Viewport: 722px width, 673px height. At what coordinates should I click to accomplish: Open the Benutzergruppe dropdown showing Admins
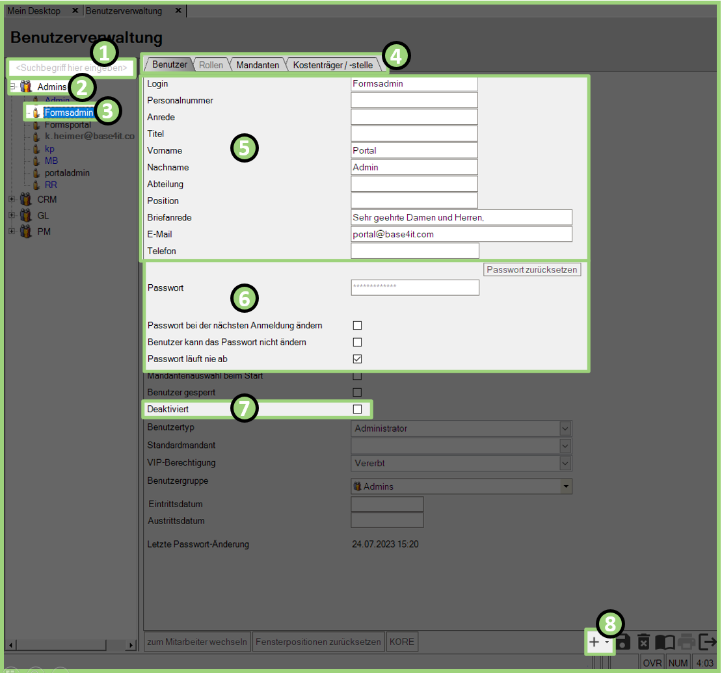(566, 486)
